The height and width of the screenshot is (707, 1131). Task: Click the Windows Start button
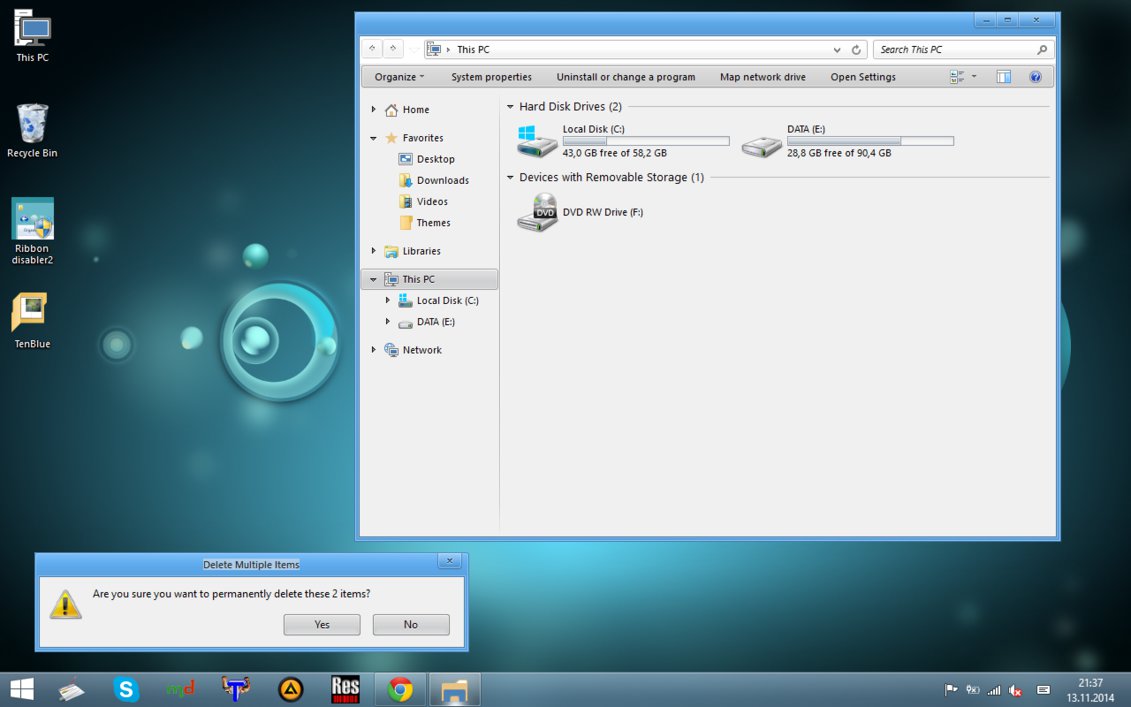(22, 690)
